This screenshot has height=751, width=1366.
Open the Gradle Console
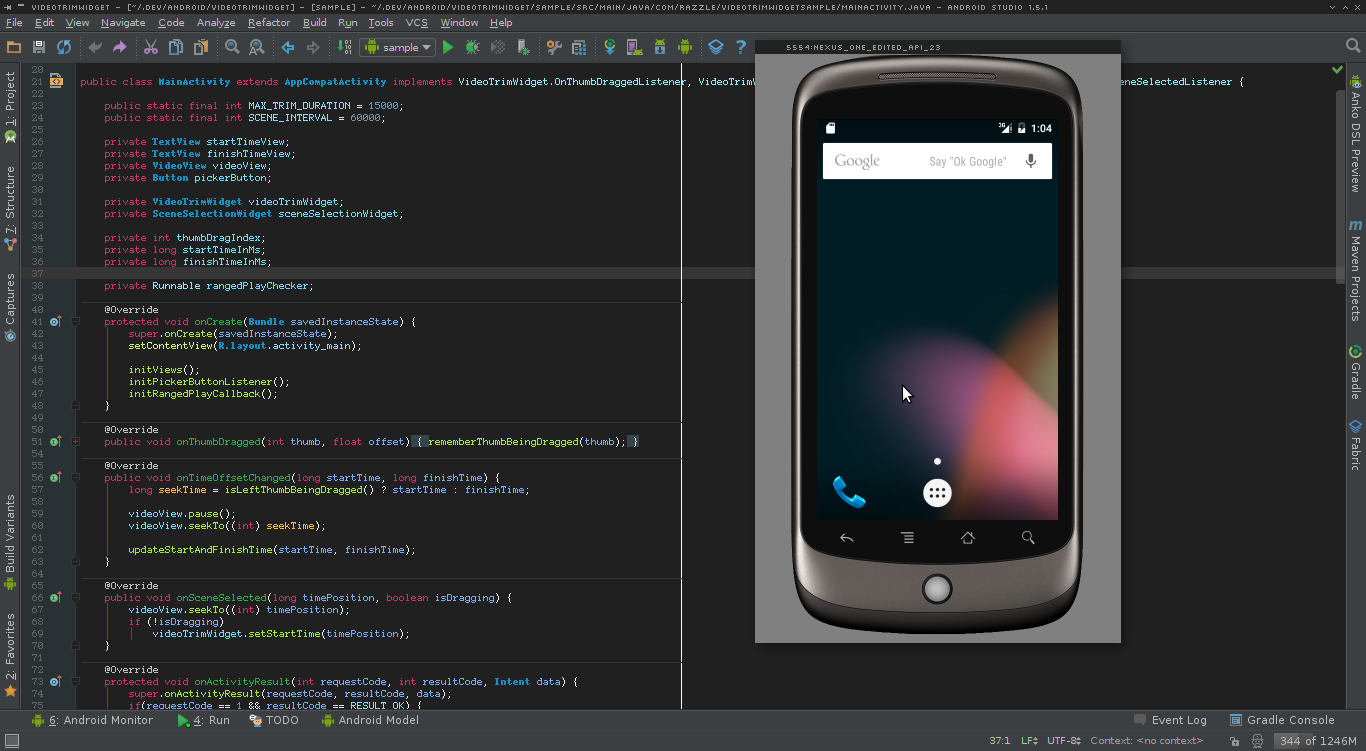[1281, 720]
